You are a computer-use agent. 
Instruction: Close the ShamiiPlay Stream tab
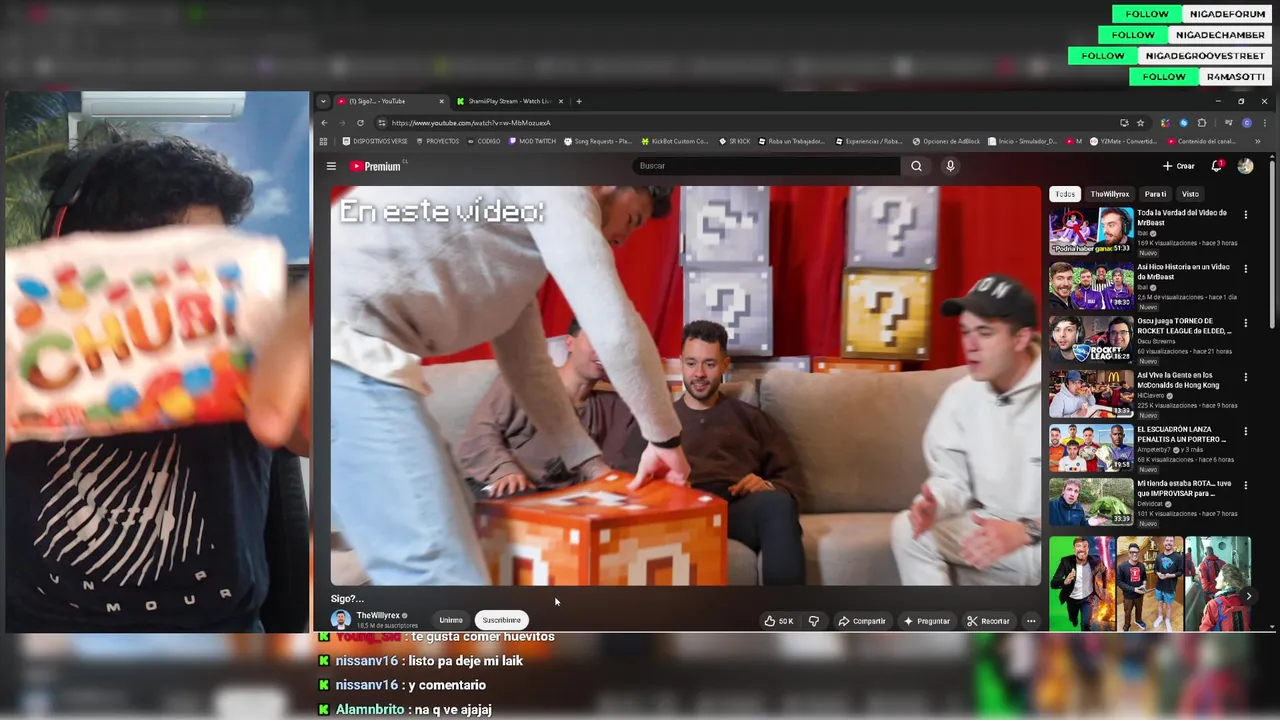[561, 101]
